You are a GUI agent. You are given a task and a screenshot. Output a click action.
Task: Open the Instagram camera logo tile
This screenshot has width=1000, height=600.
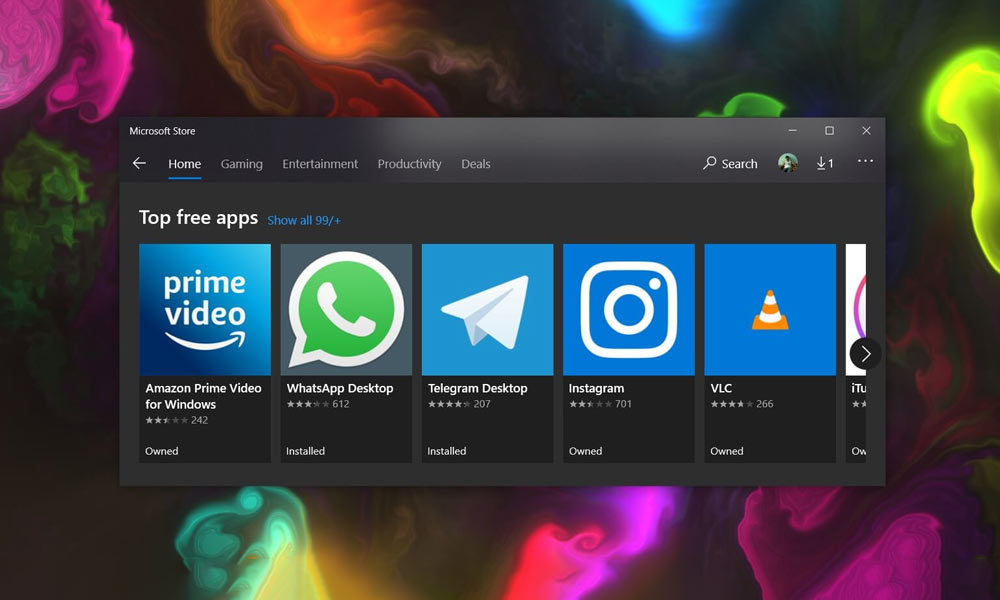click(629, 309)
